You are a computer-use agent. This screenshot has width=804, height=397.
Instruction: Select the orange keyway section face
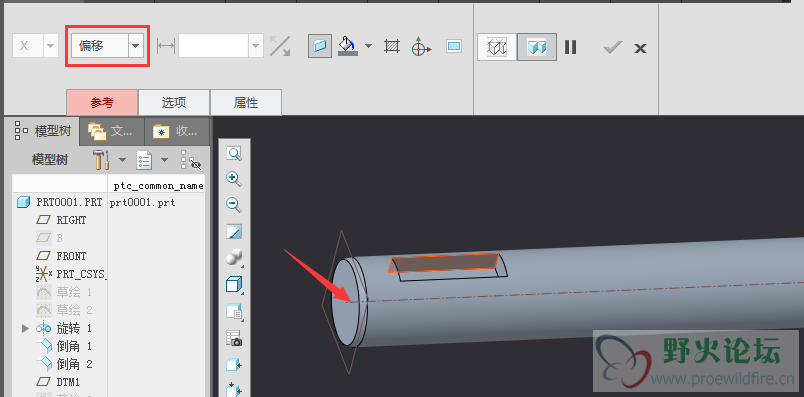click(x=443, y=263)
